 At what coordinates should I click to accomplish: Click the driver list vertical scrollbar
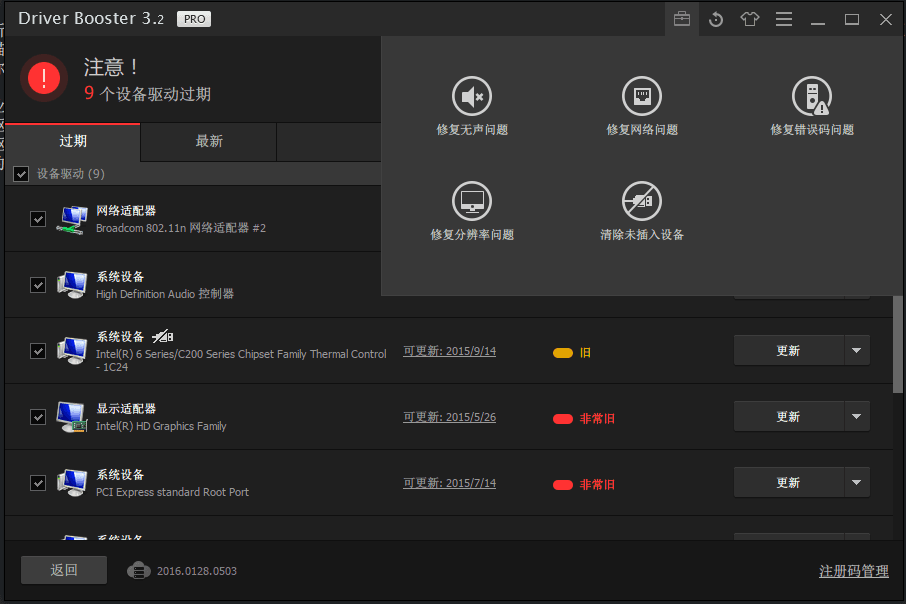click(x=897, y=344)
